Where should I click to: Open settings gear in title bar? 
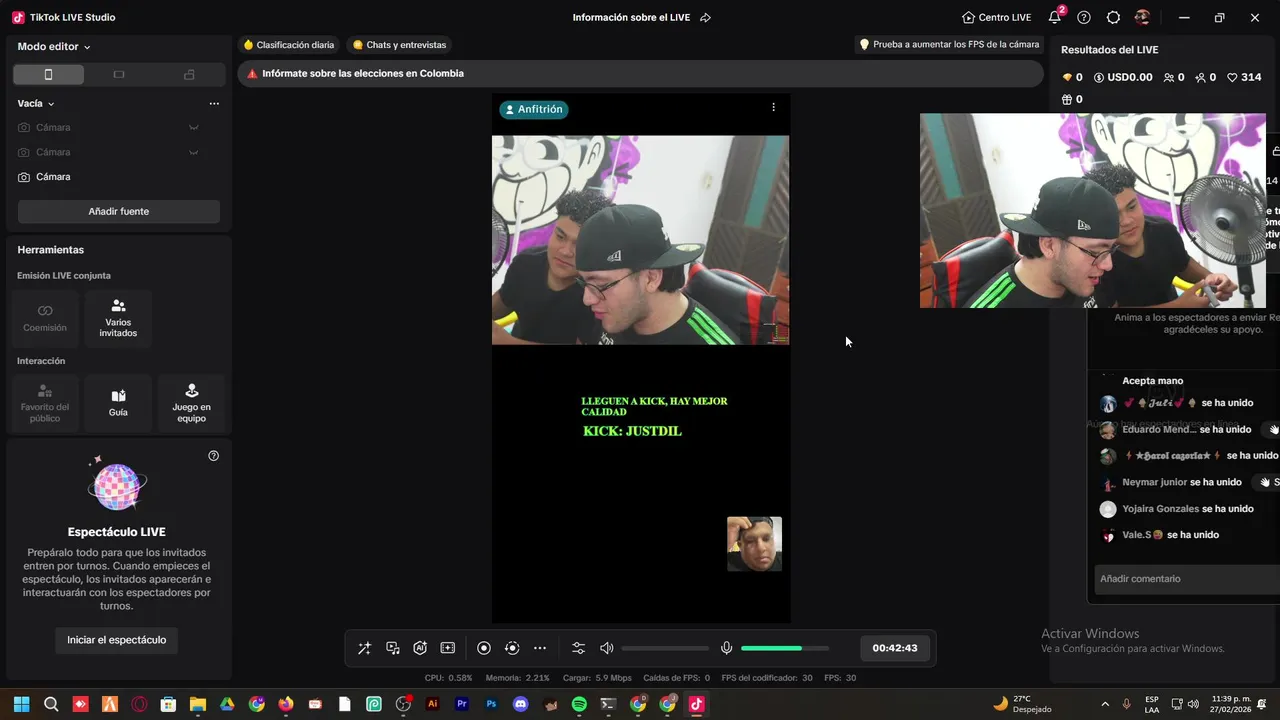[1113, 18]
